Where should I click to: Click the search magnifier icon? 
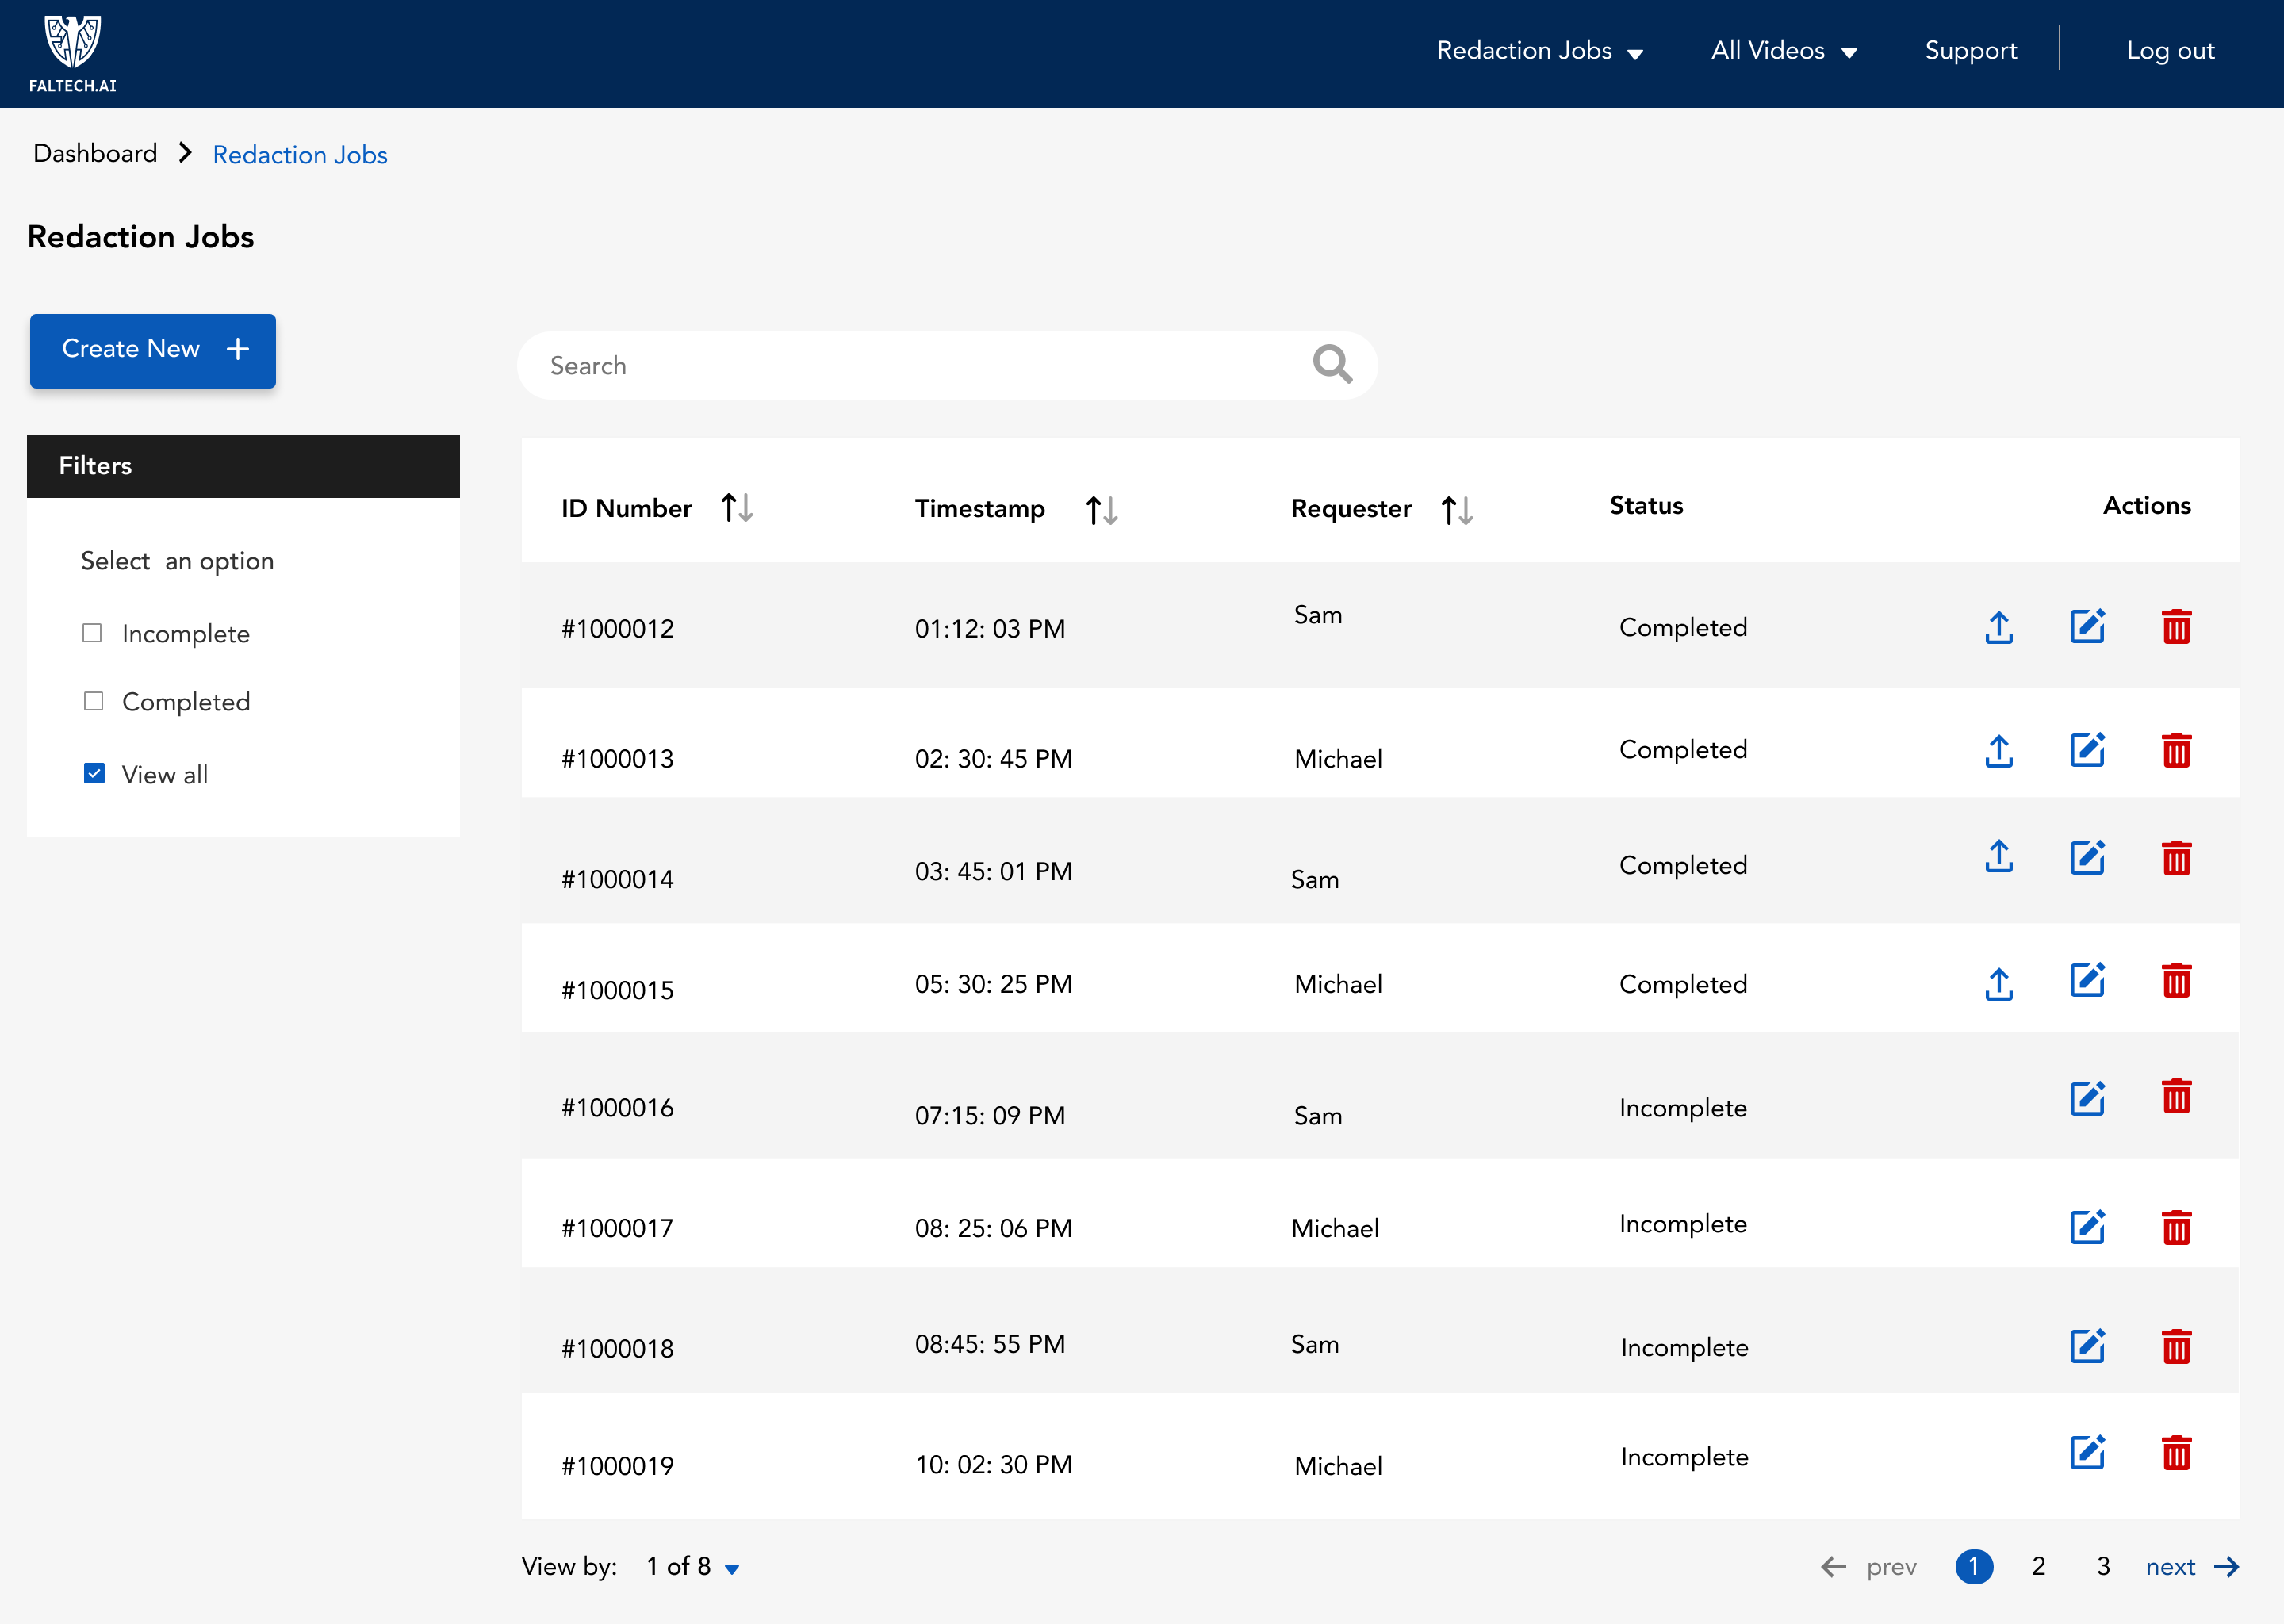point(1332,364)
